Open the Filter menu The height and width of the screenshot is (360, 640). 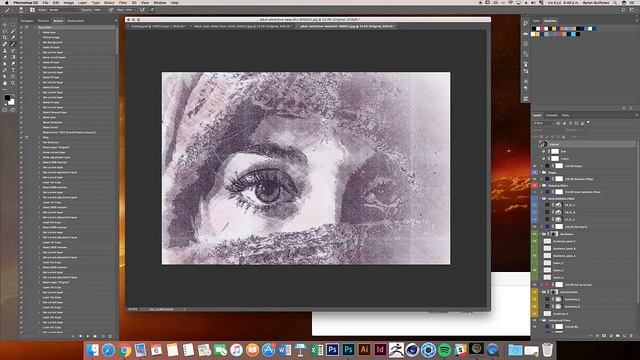tap(122, 2)
